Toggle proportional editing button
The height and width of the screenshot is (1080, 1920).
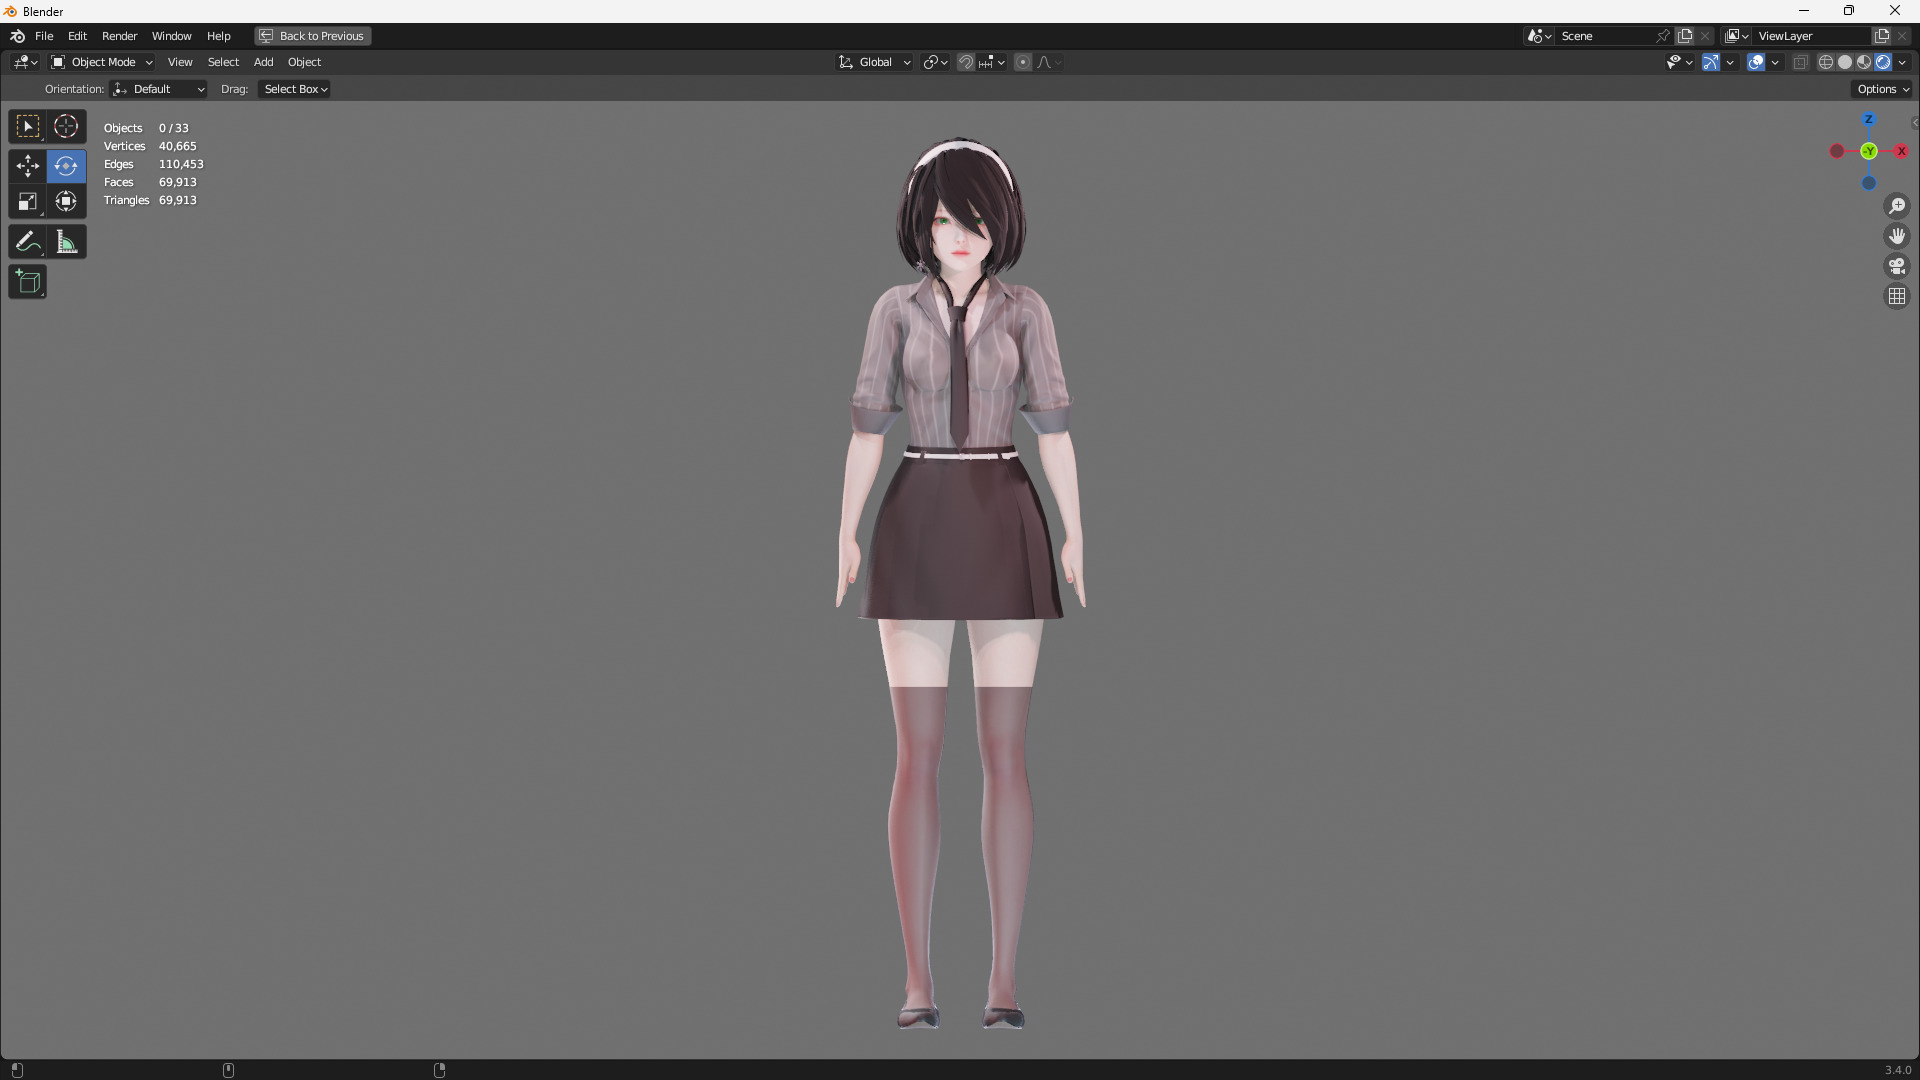click(1022, 62)
